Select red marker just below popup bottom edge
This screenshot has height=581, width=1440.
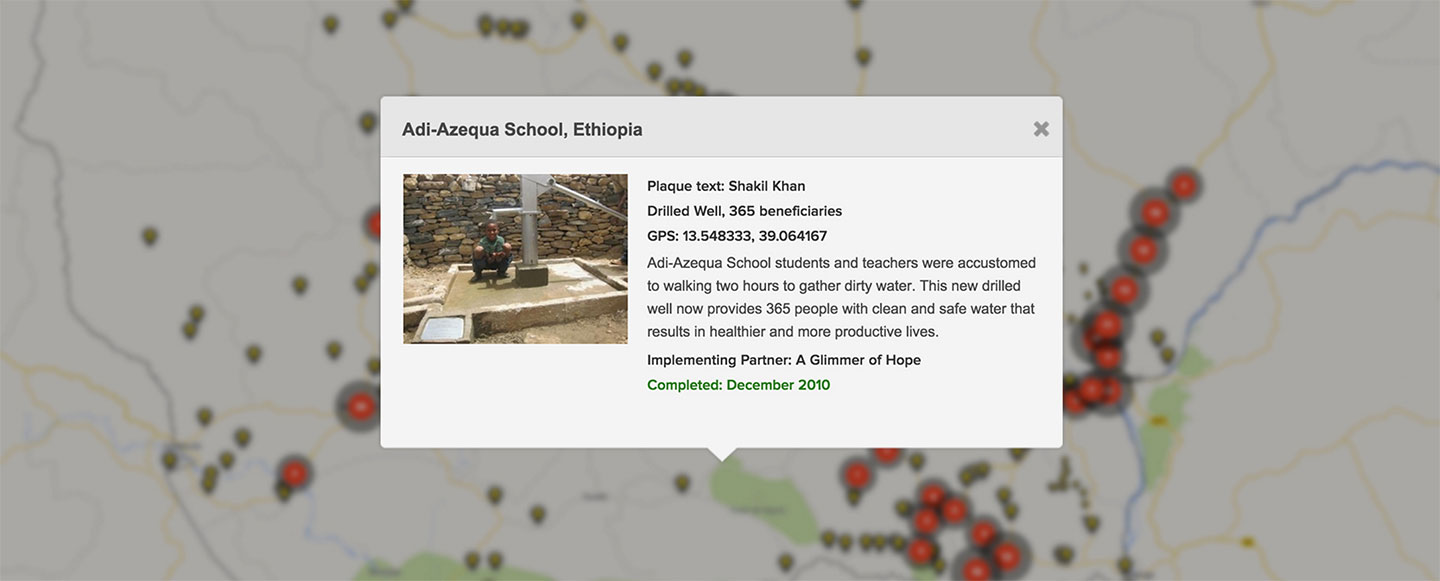pos(887,455)
